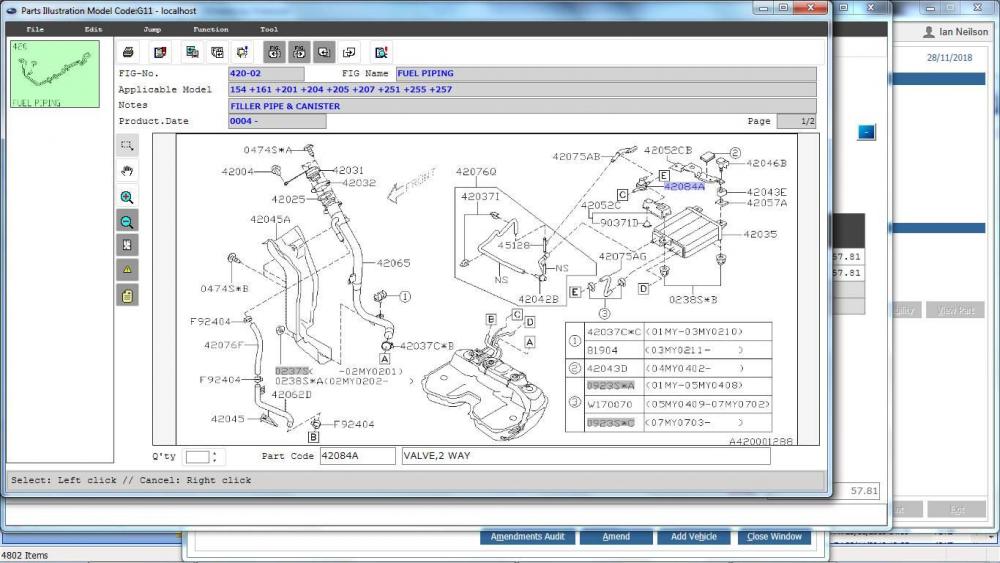1000x563 pixels.
Task: Click the Q'ty stepper arrows
Action: coord(215,457)
